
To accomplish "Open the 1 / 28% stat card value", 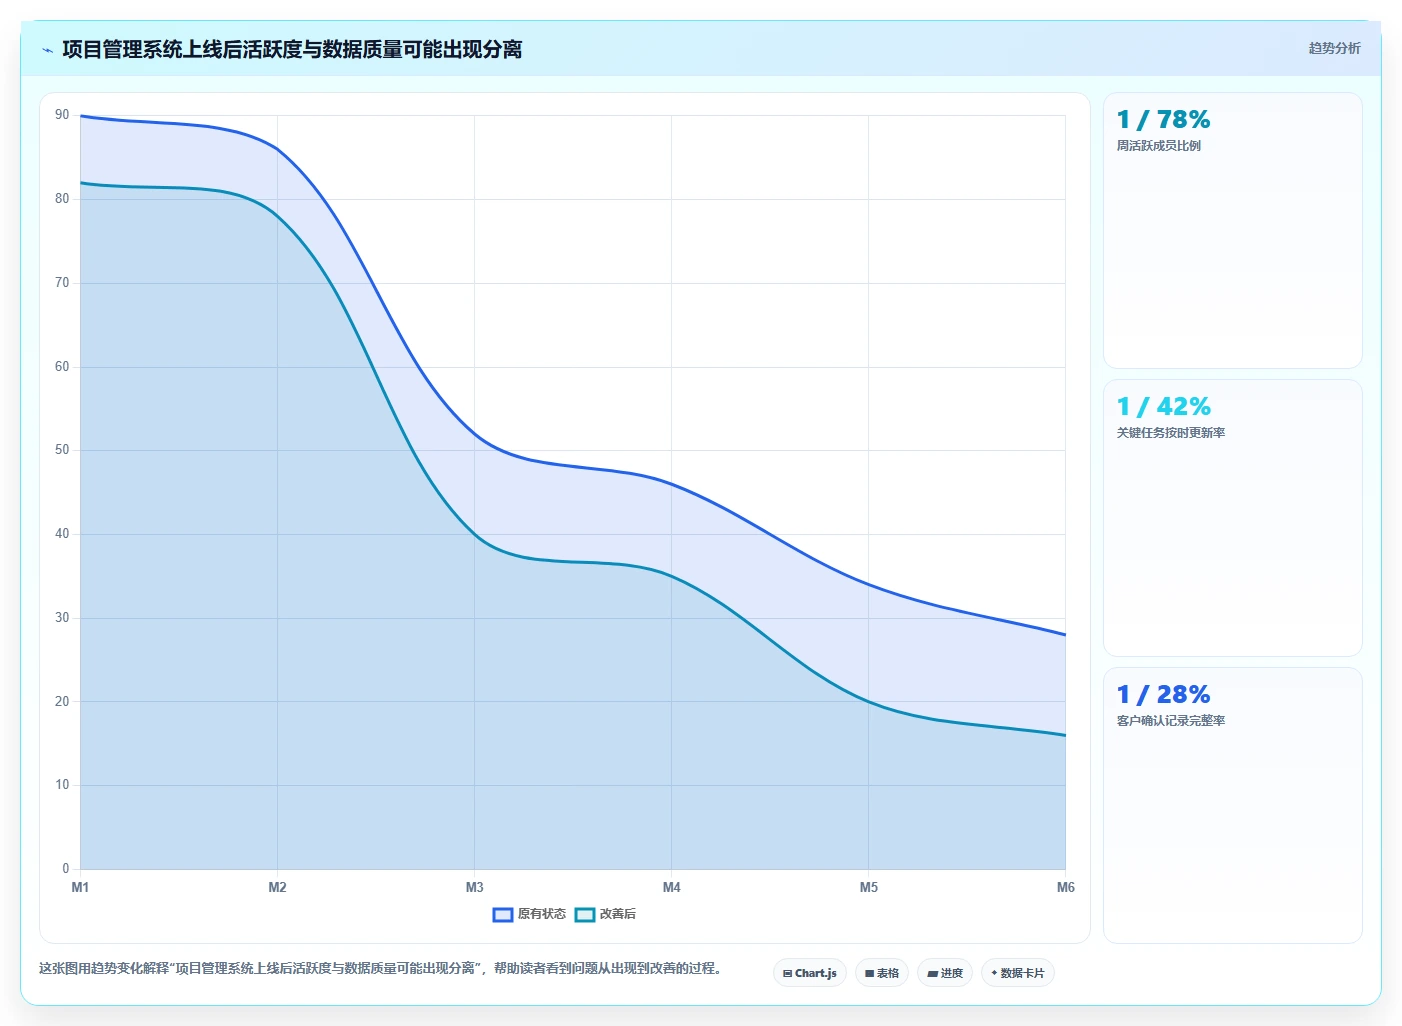I will 1163,695.
